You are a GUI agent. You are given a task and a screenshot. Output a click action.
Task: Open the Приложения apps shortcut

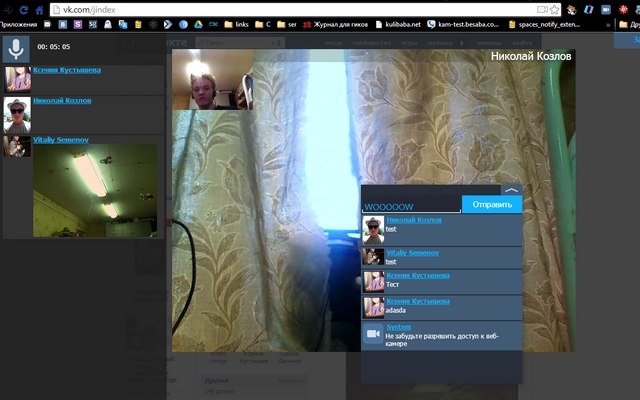point(18,24)
